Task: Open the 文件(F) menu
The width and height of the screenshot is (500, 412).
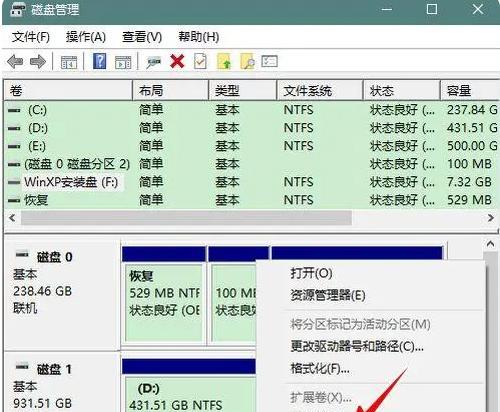Action: tap(31, 37)
